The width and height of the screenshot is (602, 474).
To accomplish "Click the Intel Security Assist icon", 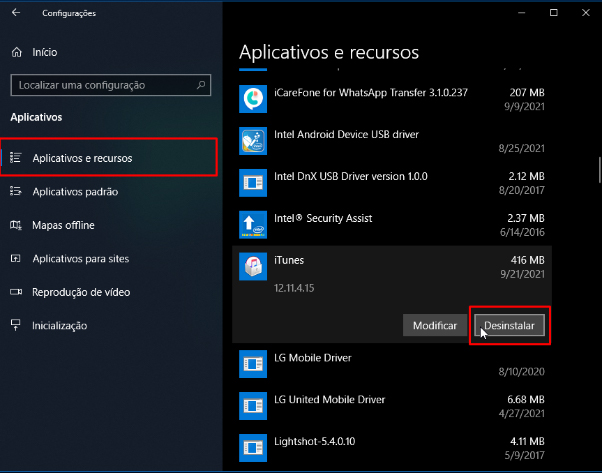I will (253, 225).
